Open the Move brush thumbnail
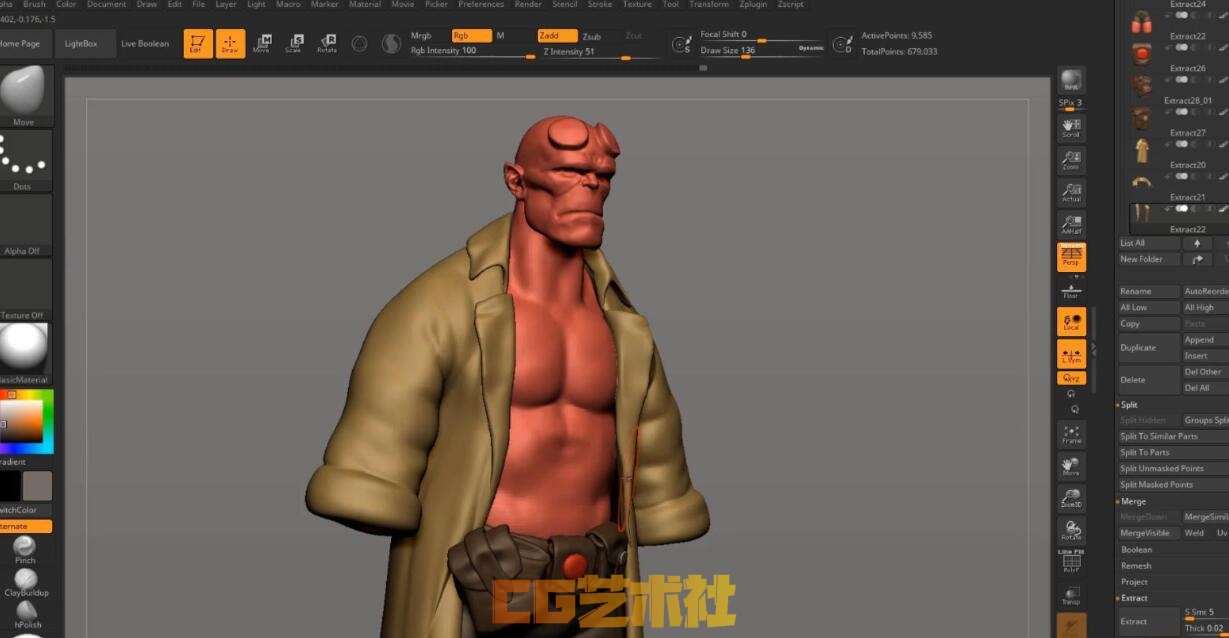Screen dimensions: 1229x638 click(x=24, y=96)
